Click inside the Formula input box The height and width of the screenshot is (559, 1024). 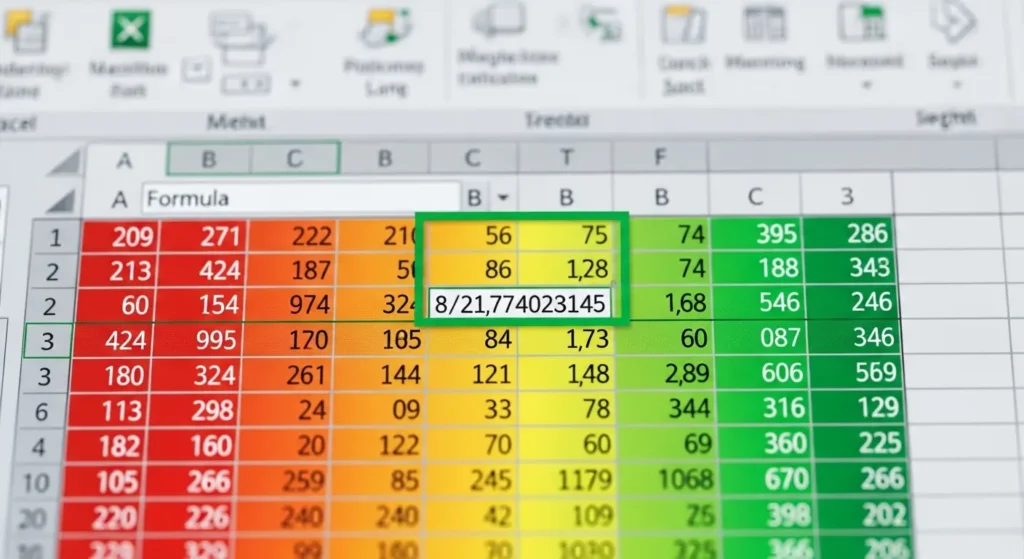pyautogui.click(x=300, y=198)
